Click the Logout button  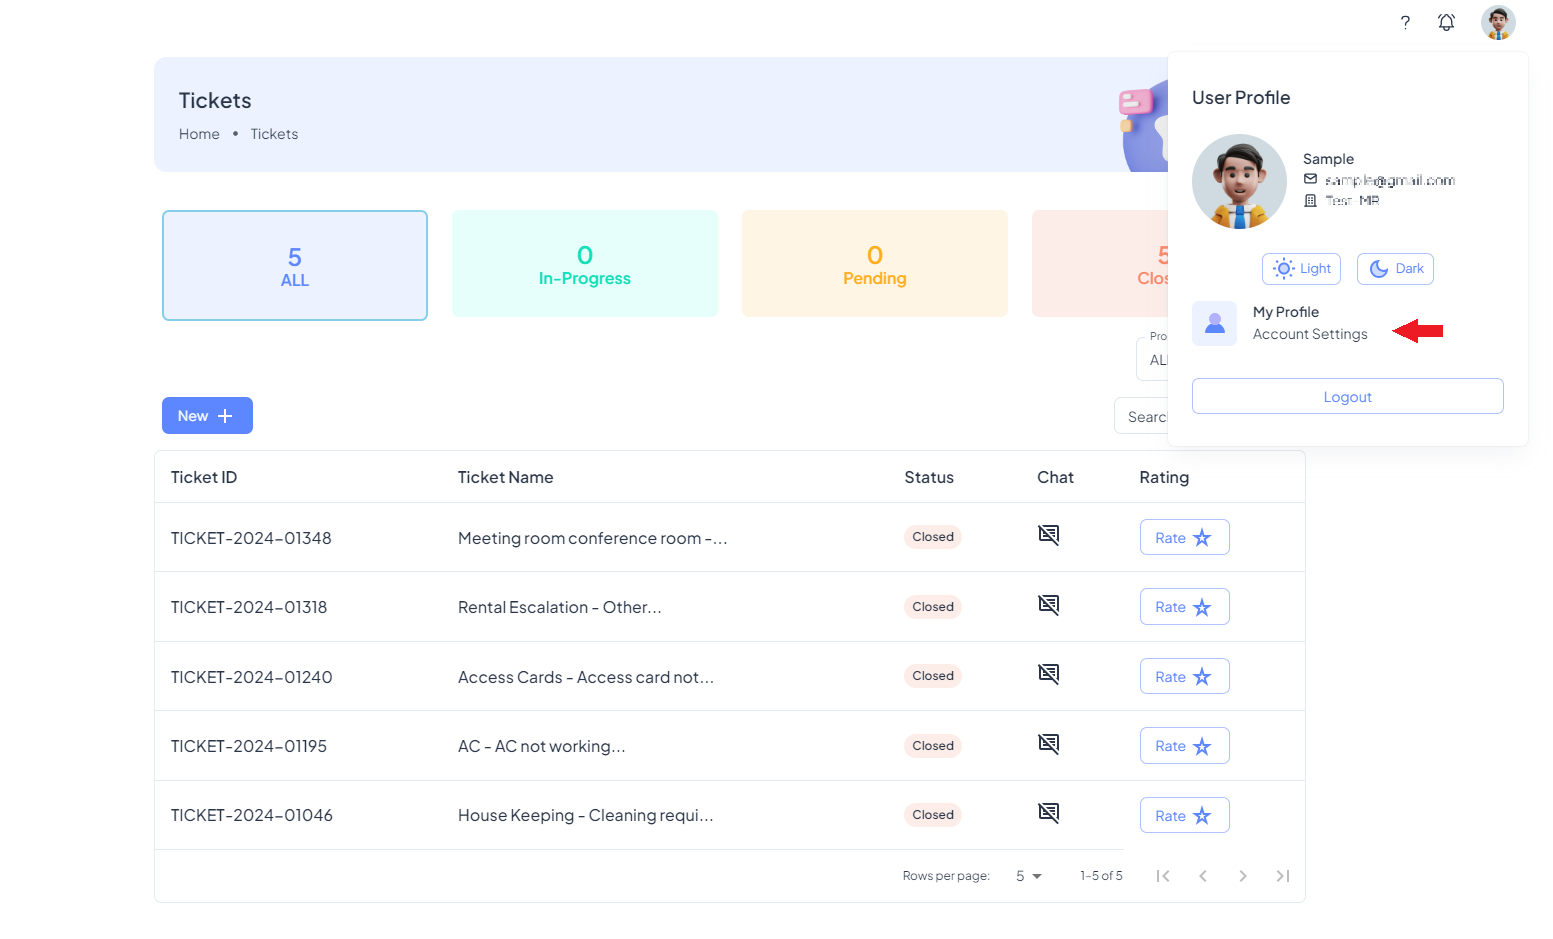click(1348, 396)
